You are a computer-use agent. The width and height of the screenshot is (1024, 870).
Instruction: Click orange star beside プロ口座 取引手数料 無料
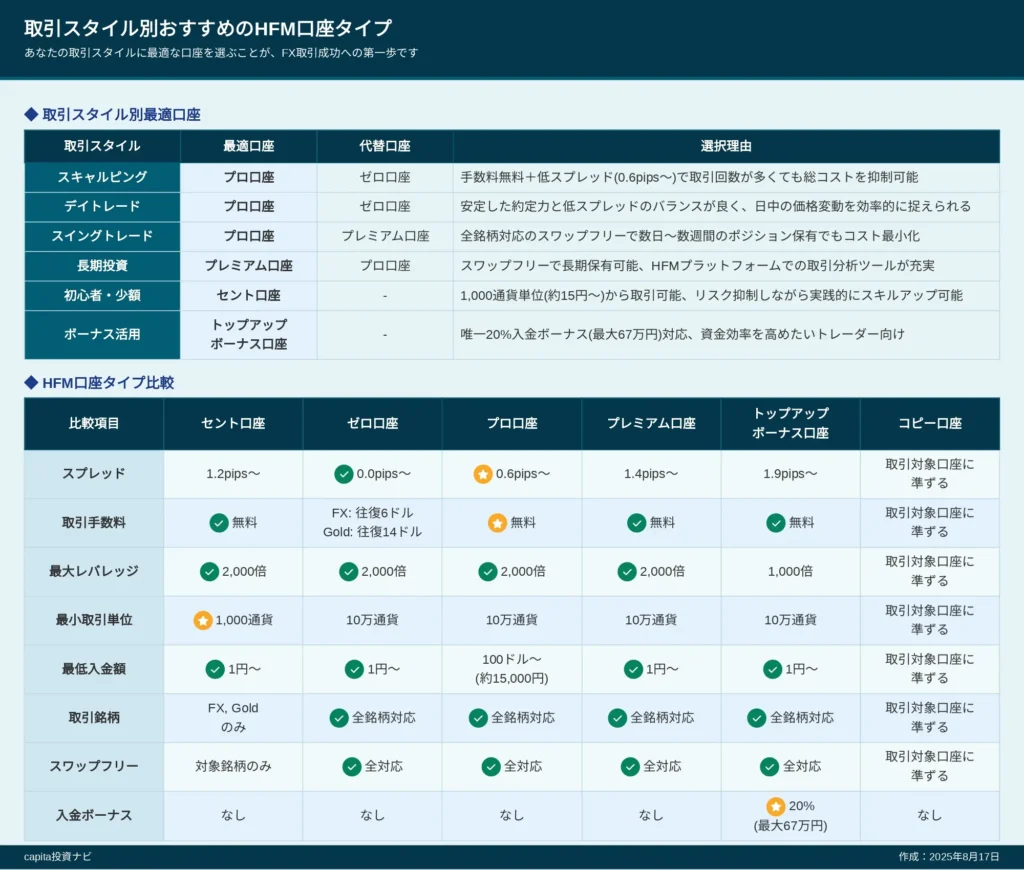(498, 523)
